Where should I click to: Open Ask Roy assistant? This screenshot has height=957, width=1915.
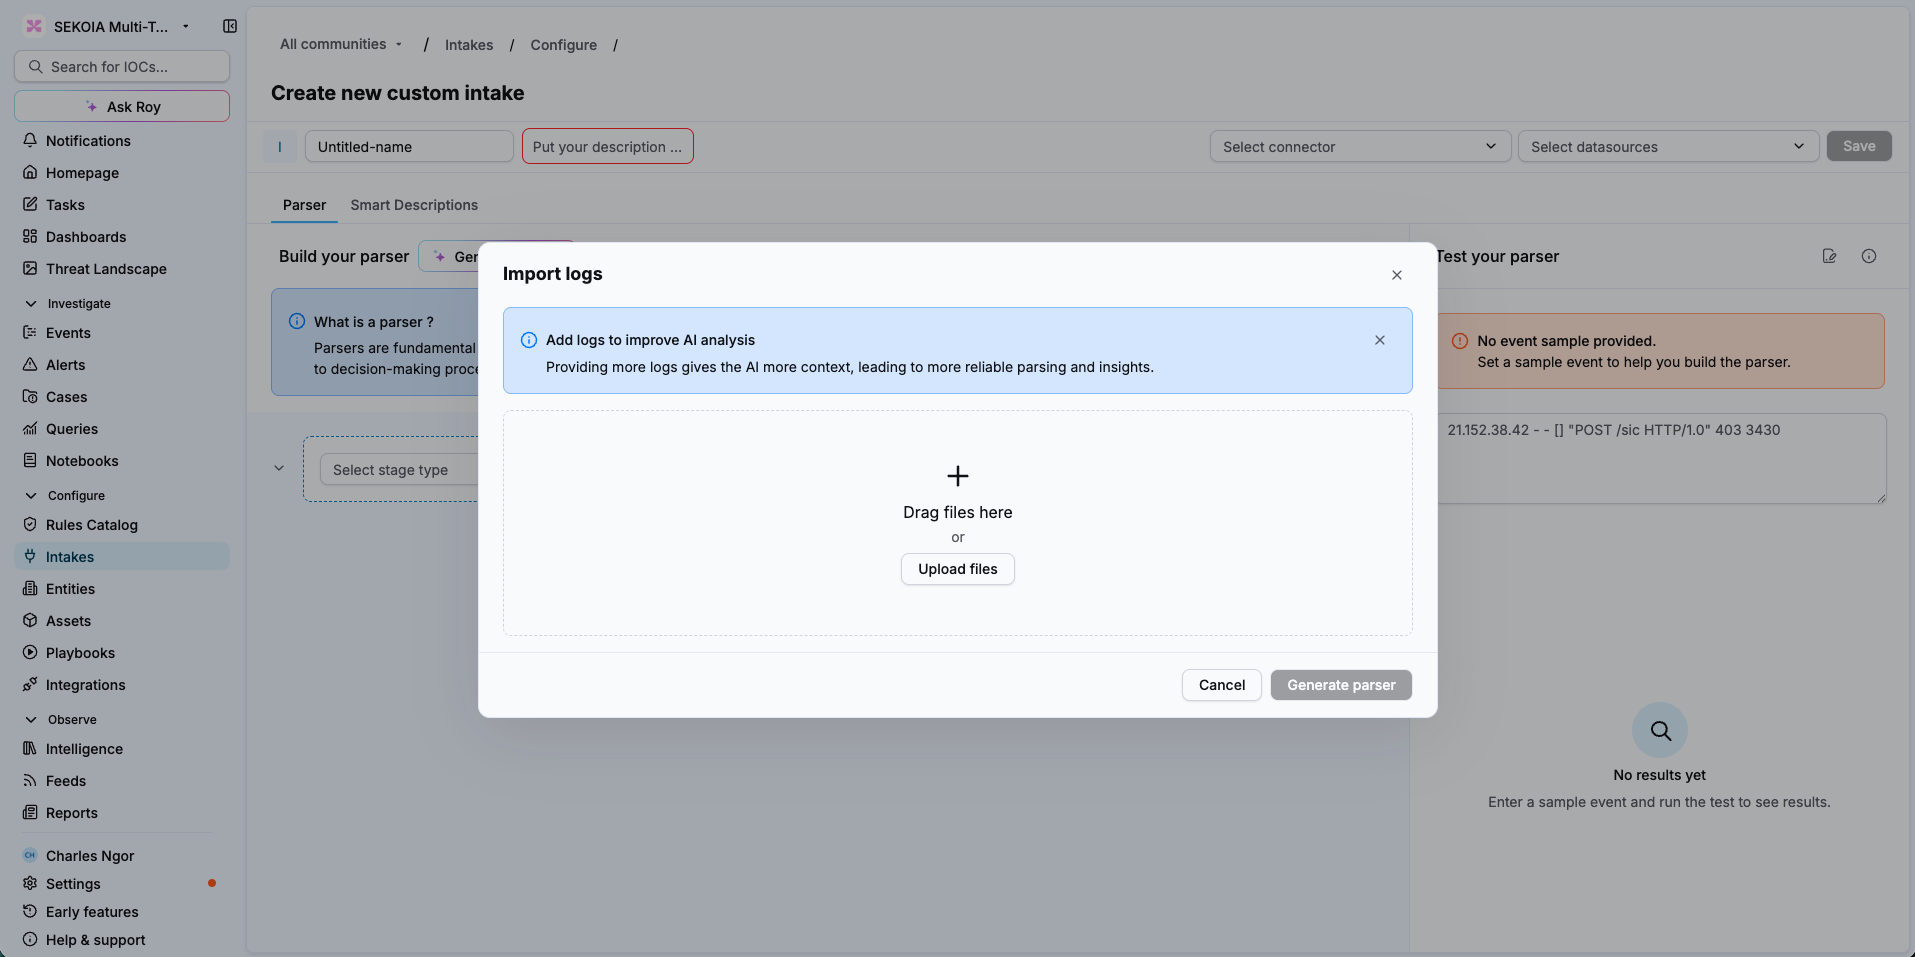[122, 107]
